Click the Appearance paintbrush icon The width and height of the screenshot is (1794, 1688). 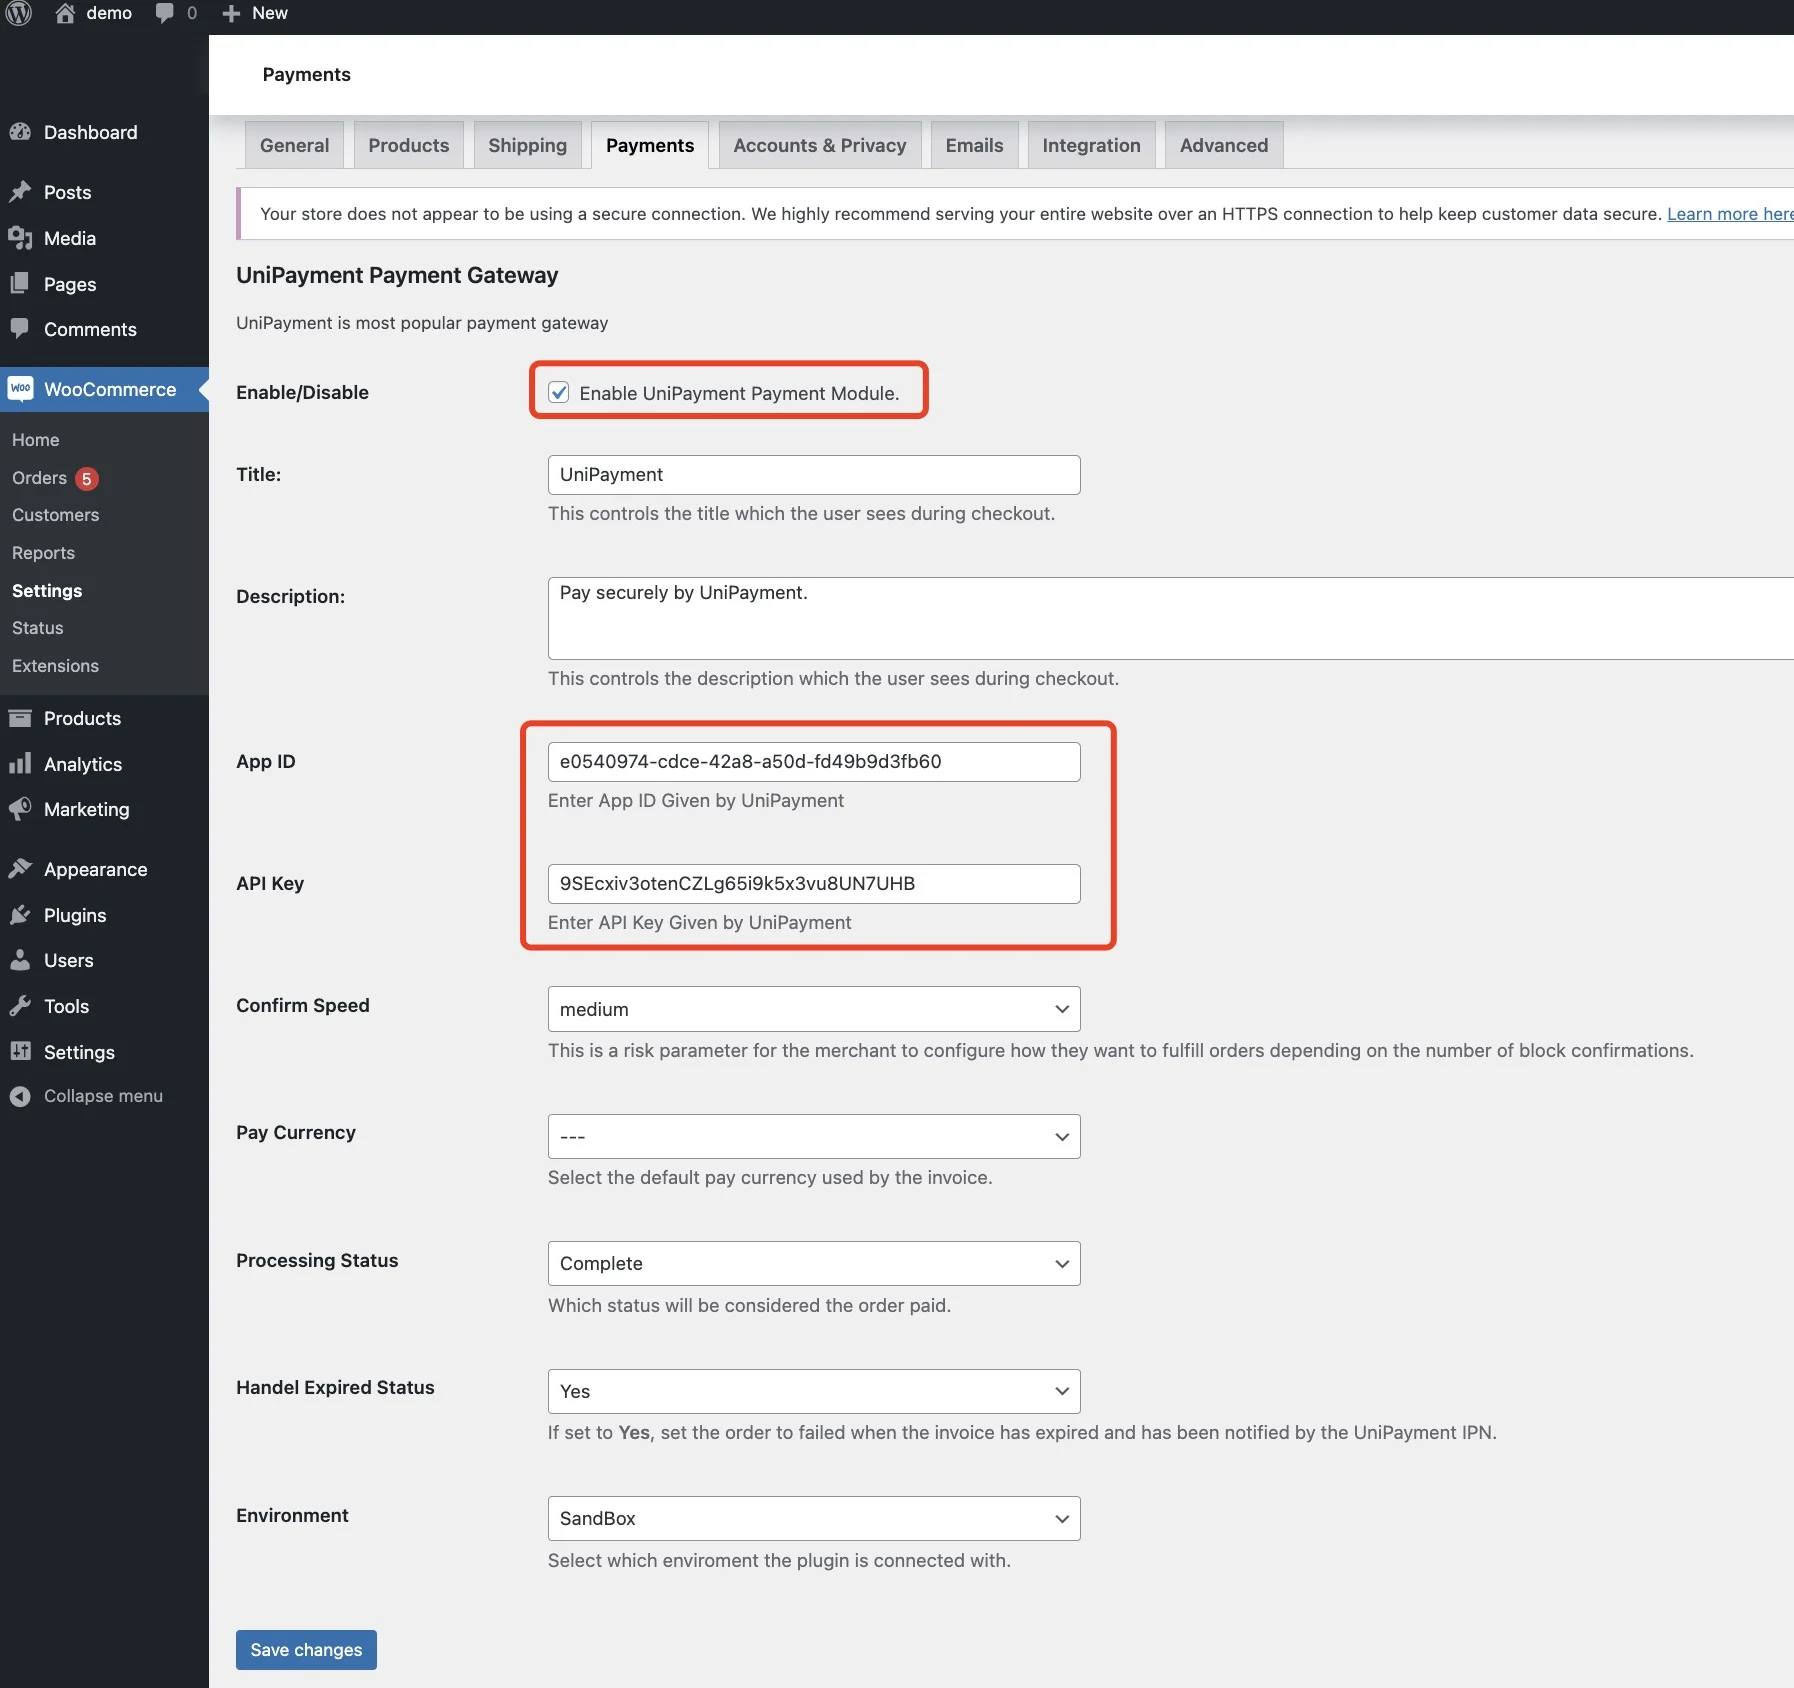point(20,869)
